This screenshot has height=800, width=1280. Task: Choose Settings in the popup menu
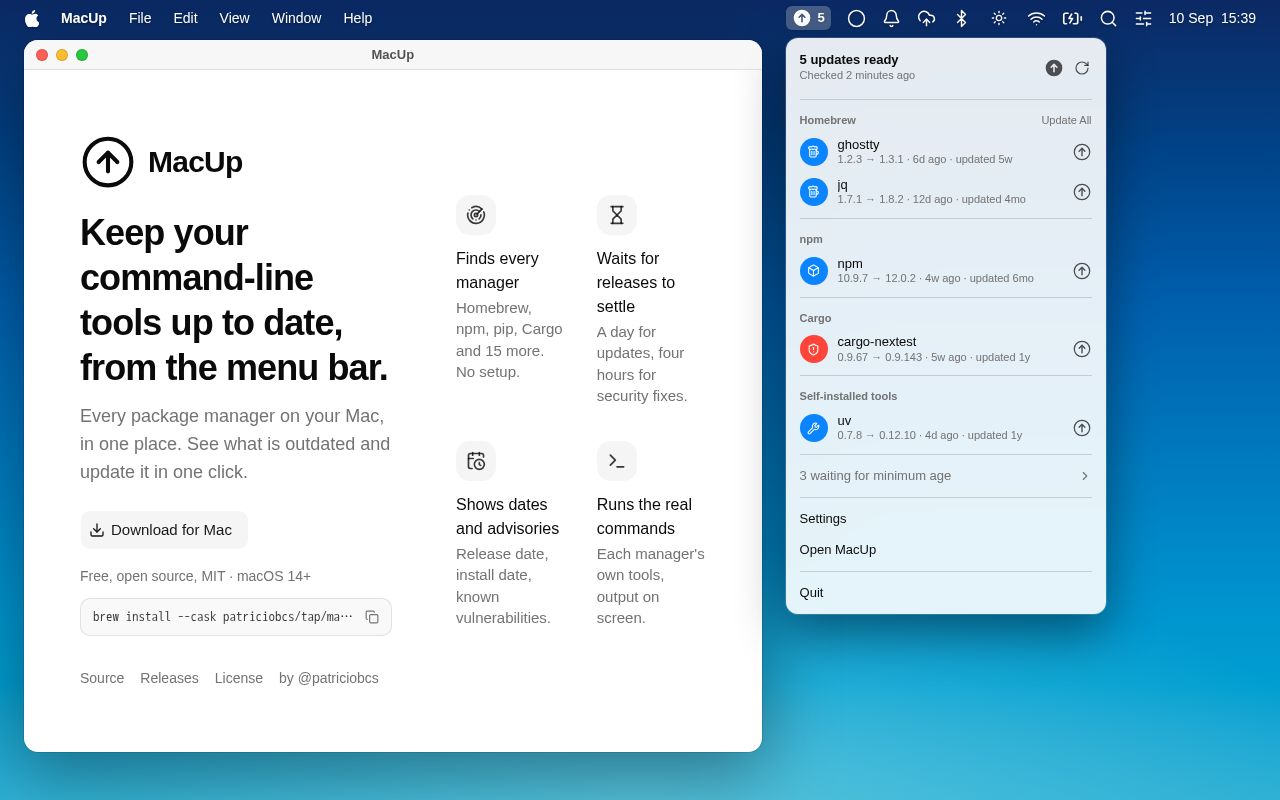point(946,518)
